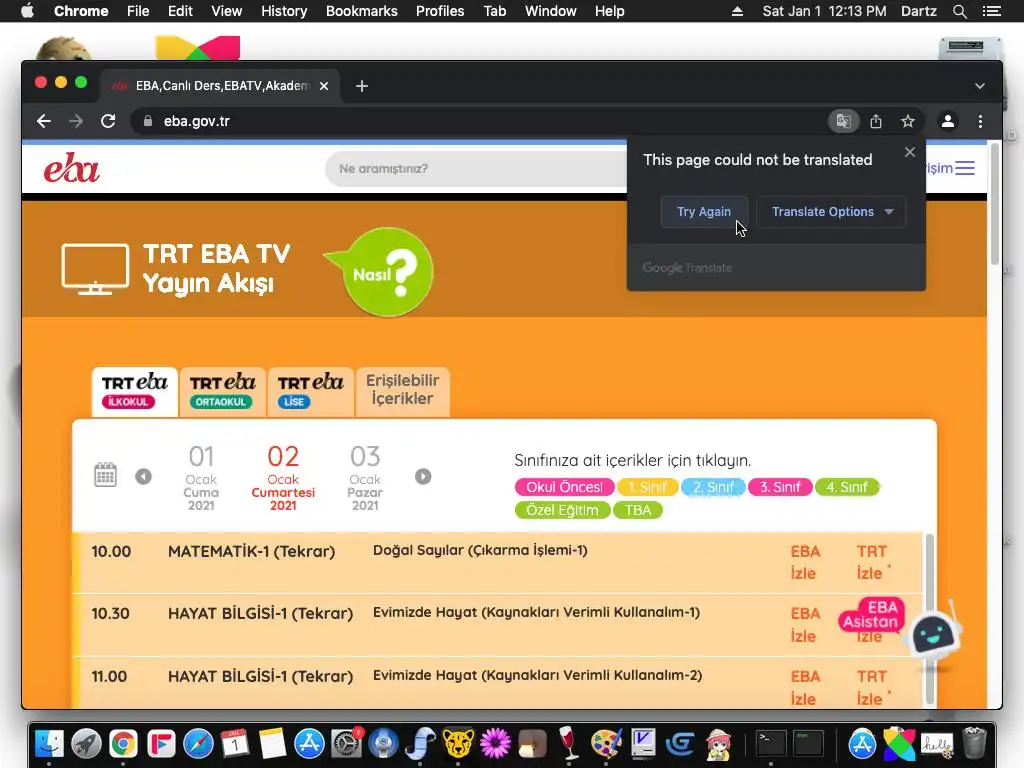Expand the Translate Options dropdown
1024x768 pixels.
click(831, 212)
